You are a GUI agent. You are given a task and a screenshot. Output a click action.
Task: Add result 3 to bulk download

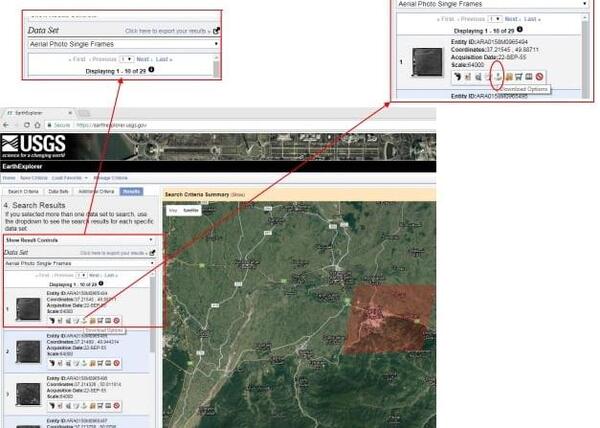(x=92, y=405)
